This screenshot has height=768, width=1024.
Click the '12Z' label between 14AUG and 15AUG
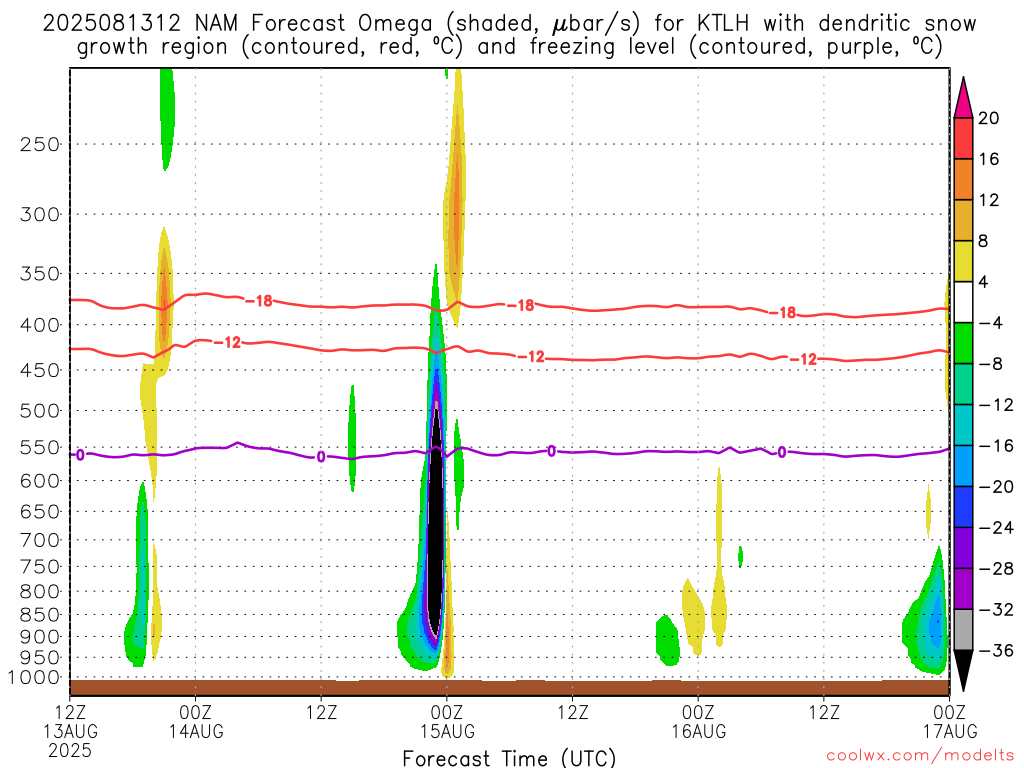[321, 712]
